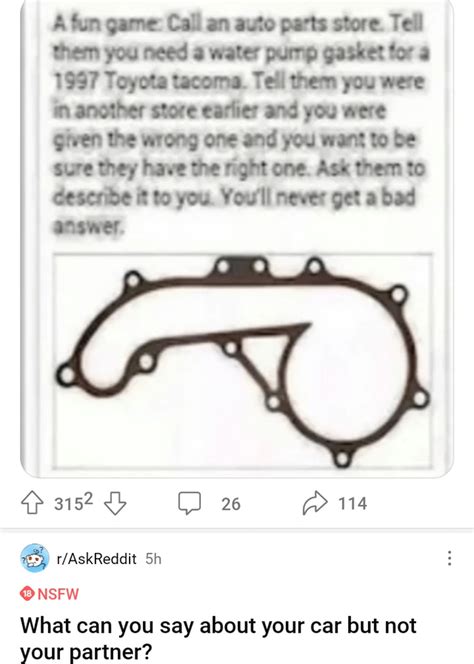474x664 pixels.
Task: Downvote the water pump gasket post
Action: pyautogui.click(x=115, y=503)
